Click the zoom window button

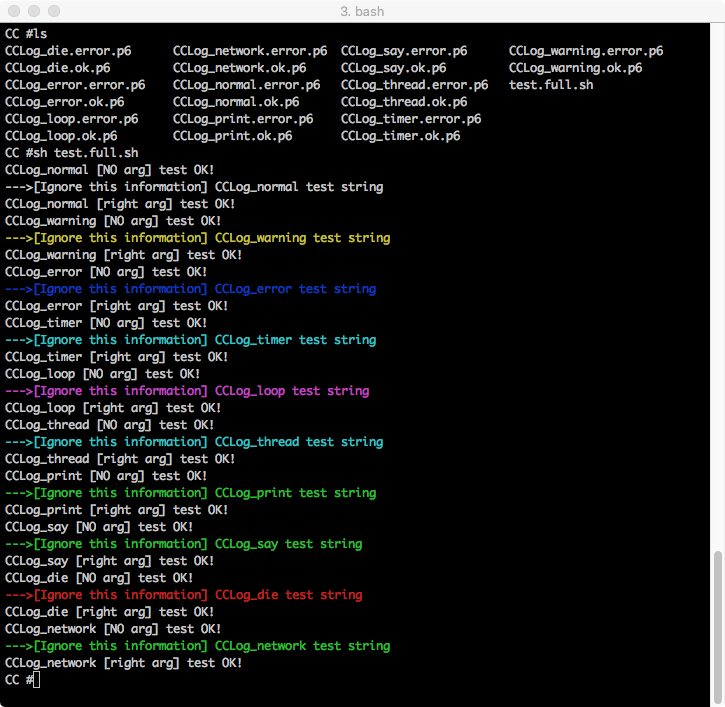click(54, 11)
